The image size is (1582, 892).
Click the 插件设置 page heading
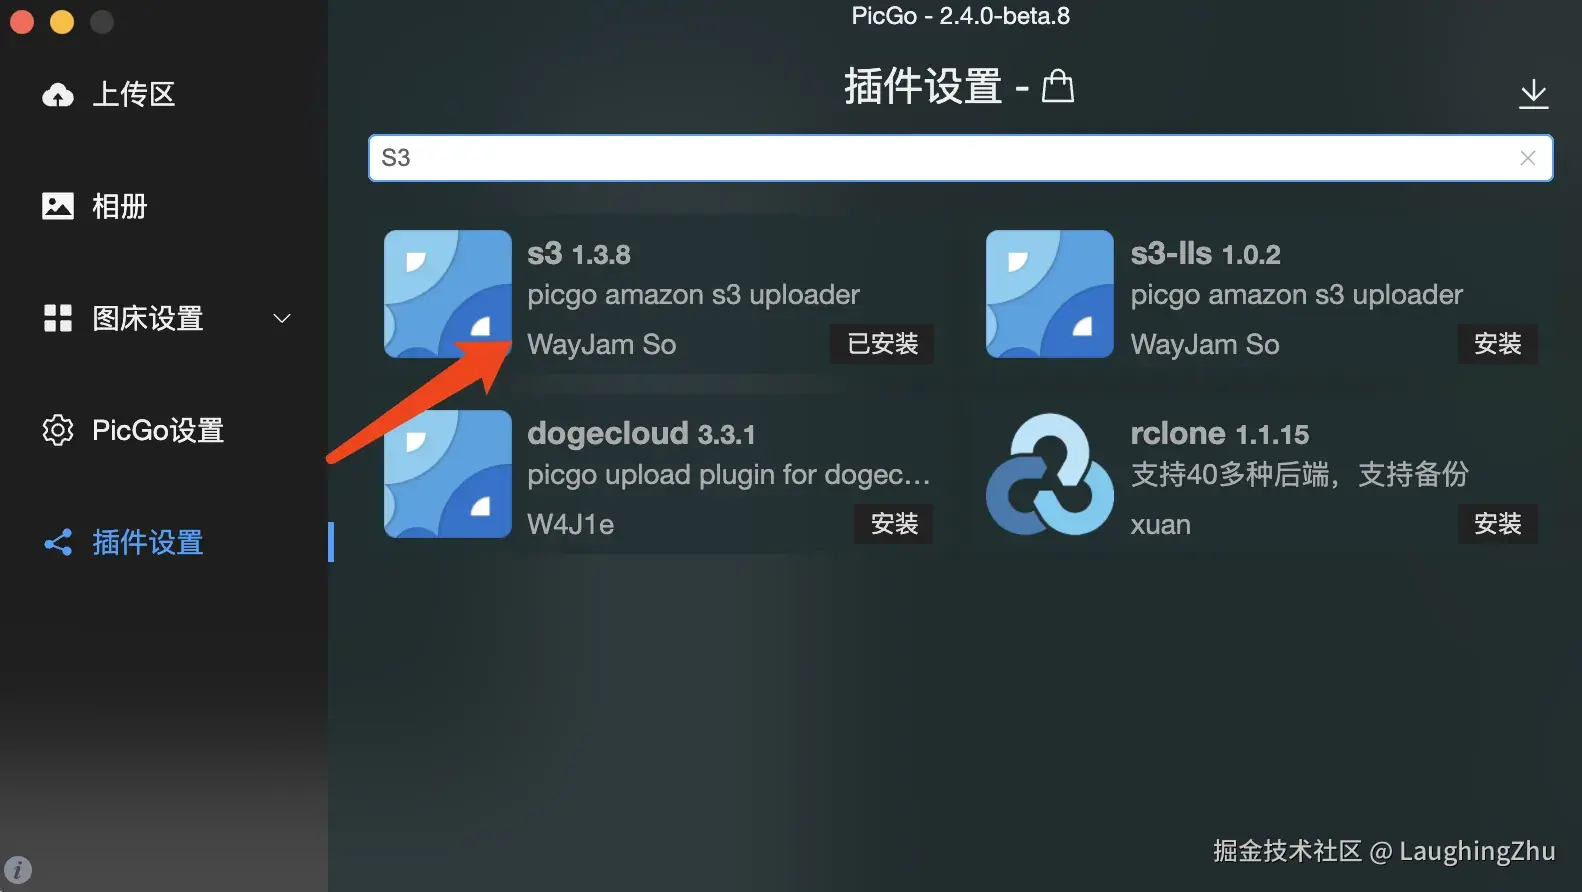[923, 86]
